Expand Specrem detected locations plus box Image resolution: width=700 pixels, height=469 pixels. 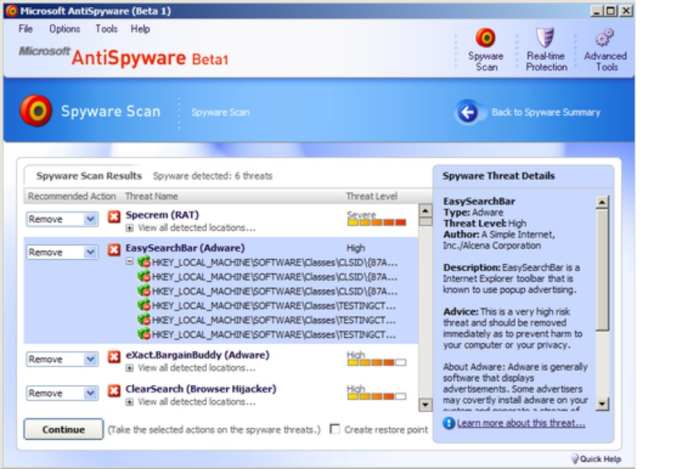point(129,228)
